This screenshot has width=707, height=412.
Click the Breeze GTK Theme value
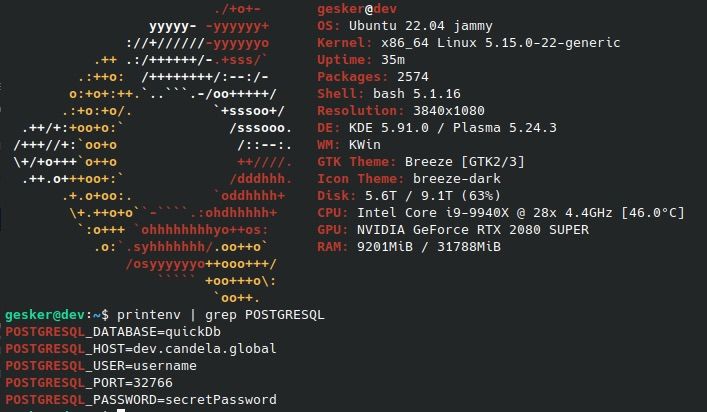tap(464, 162)
